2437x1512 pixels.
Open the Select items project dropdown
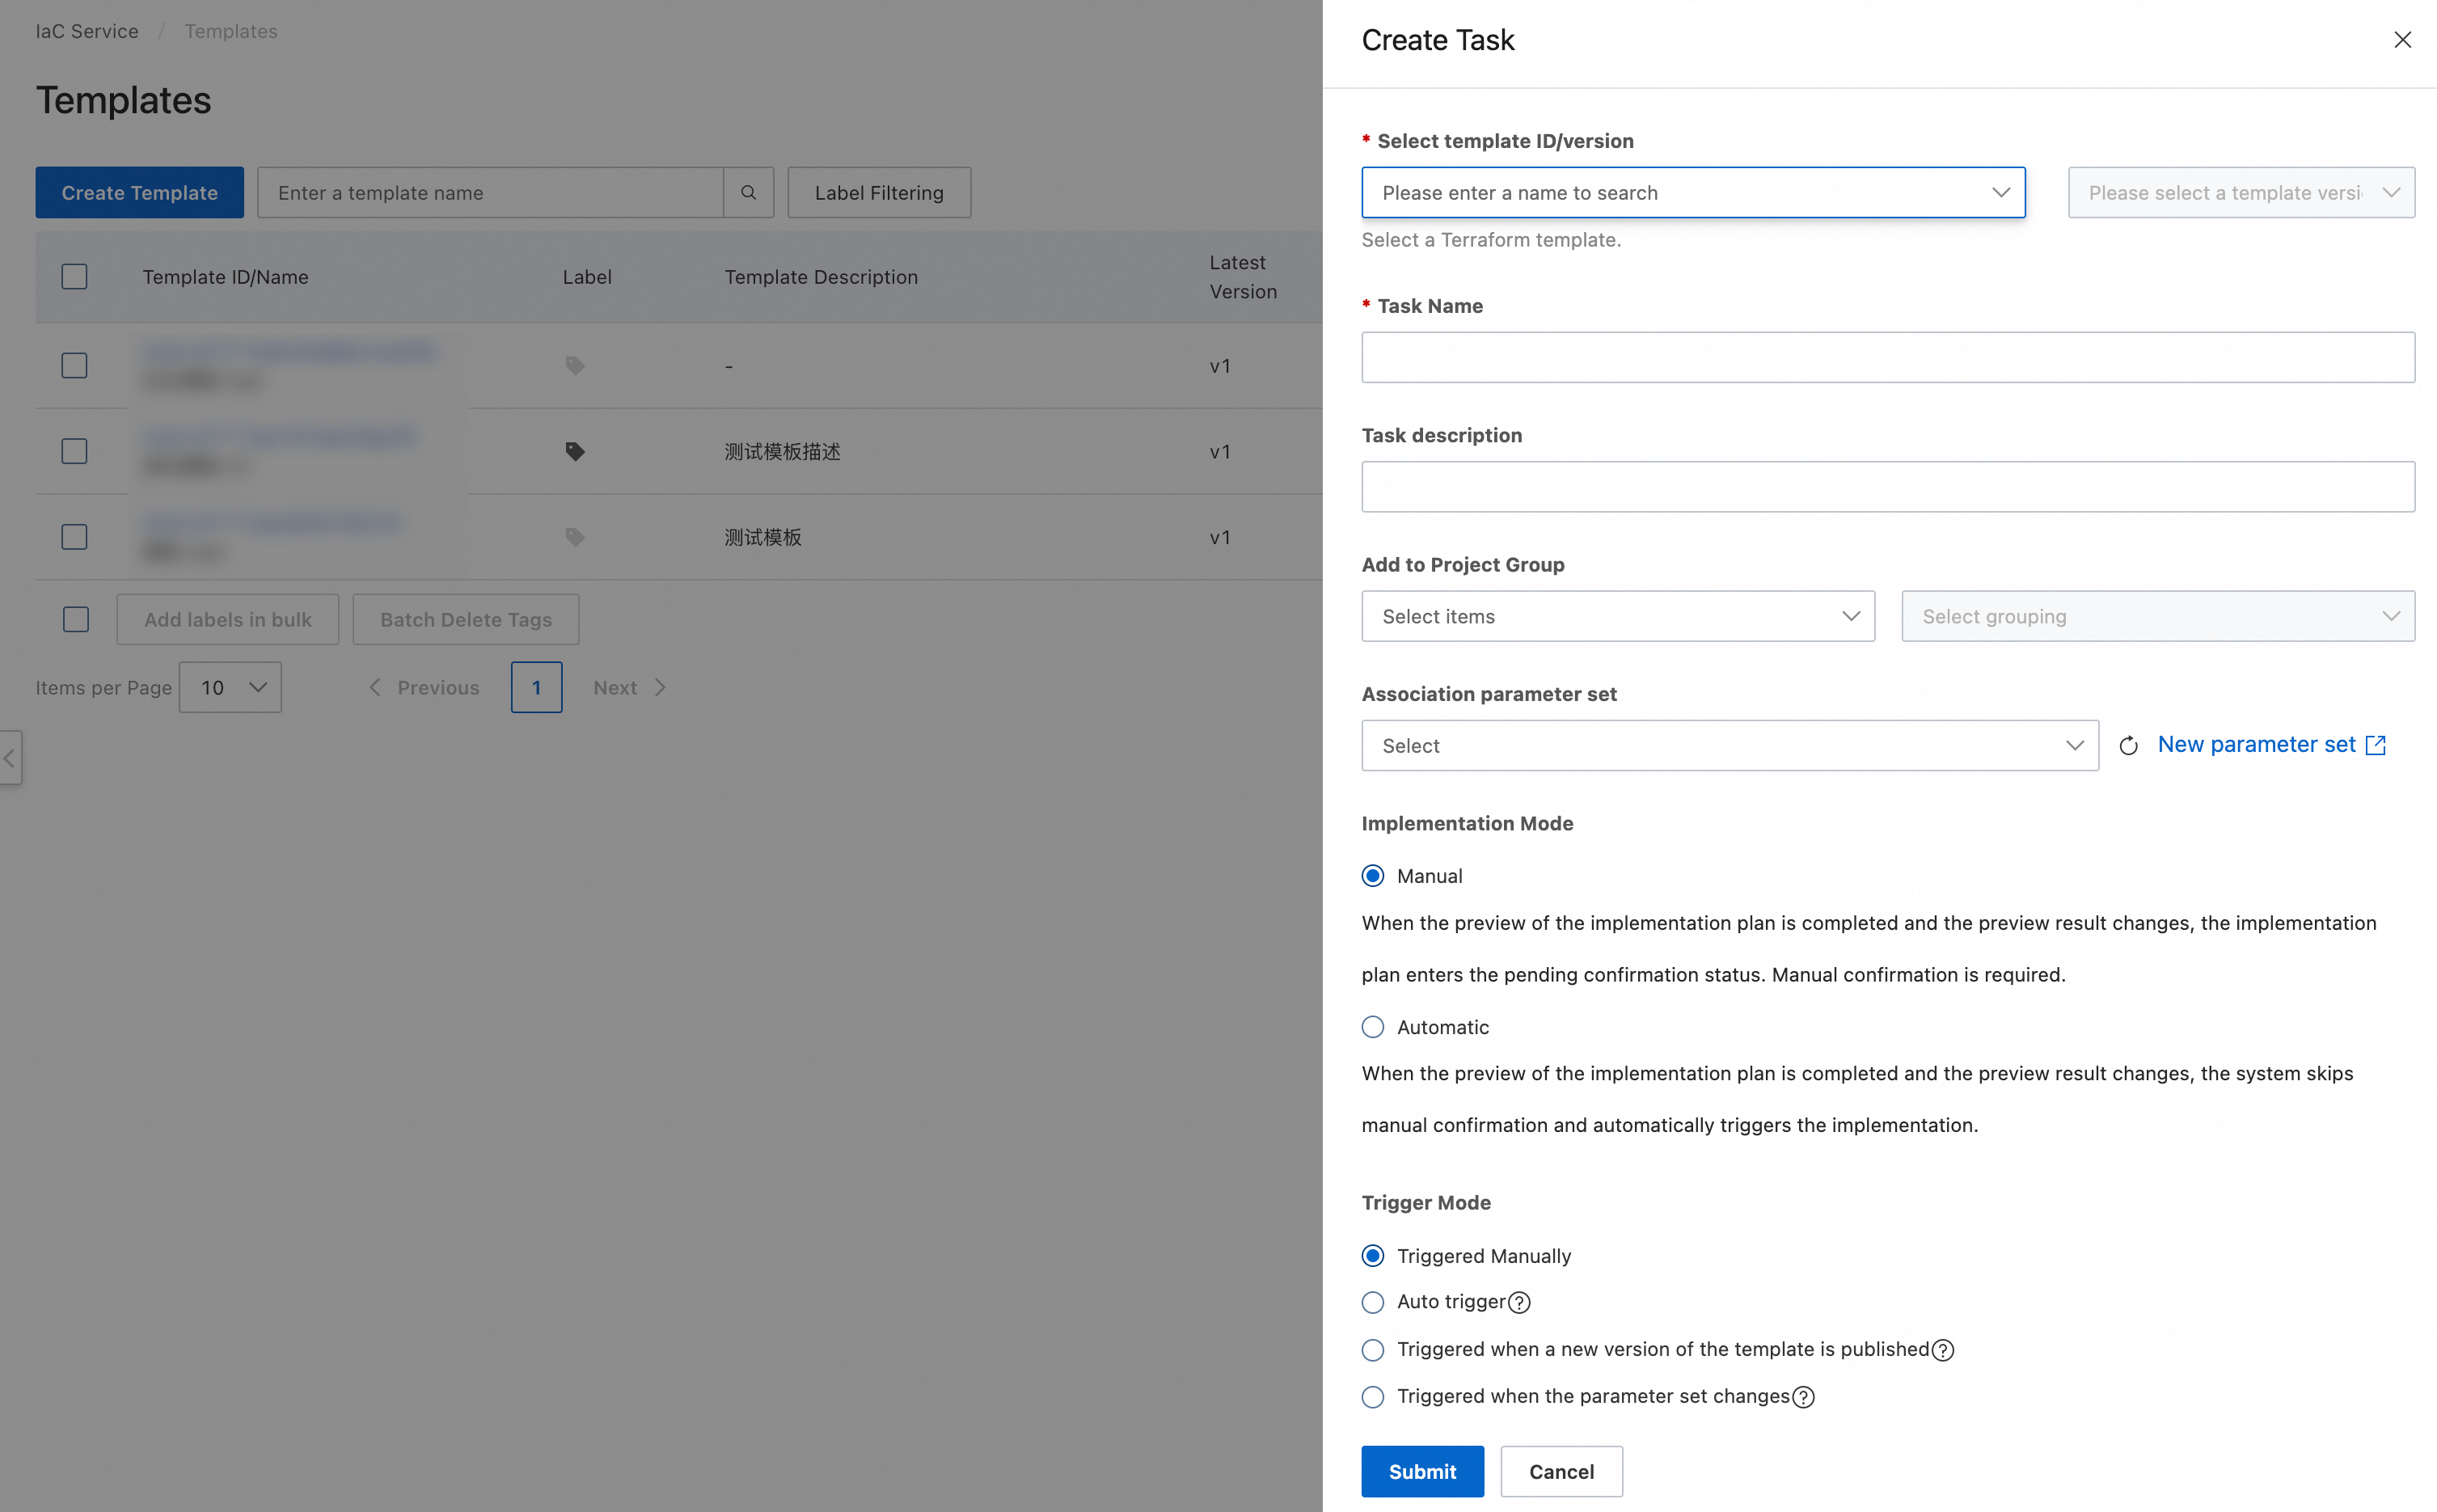click(1618, 616)
